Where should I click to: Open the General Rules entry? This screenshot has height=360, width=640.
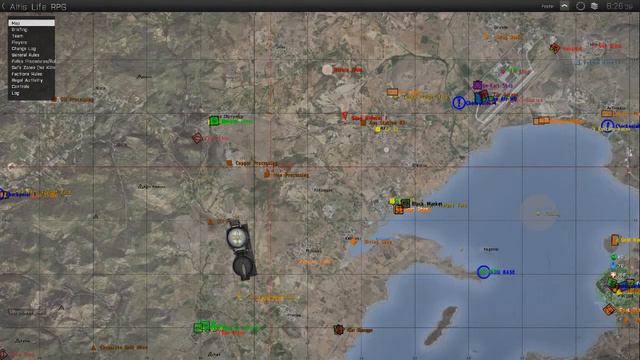[31, 55]
